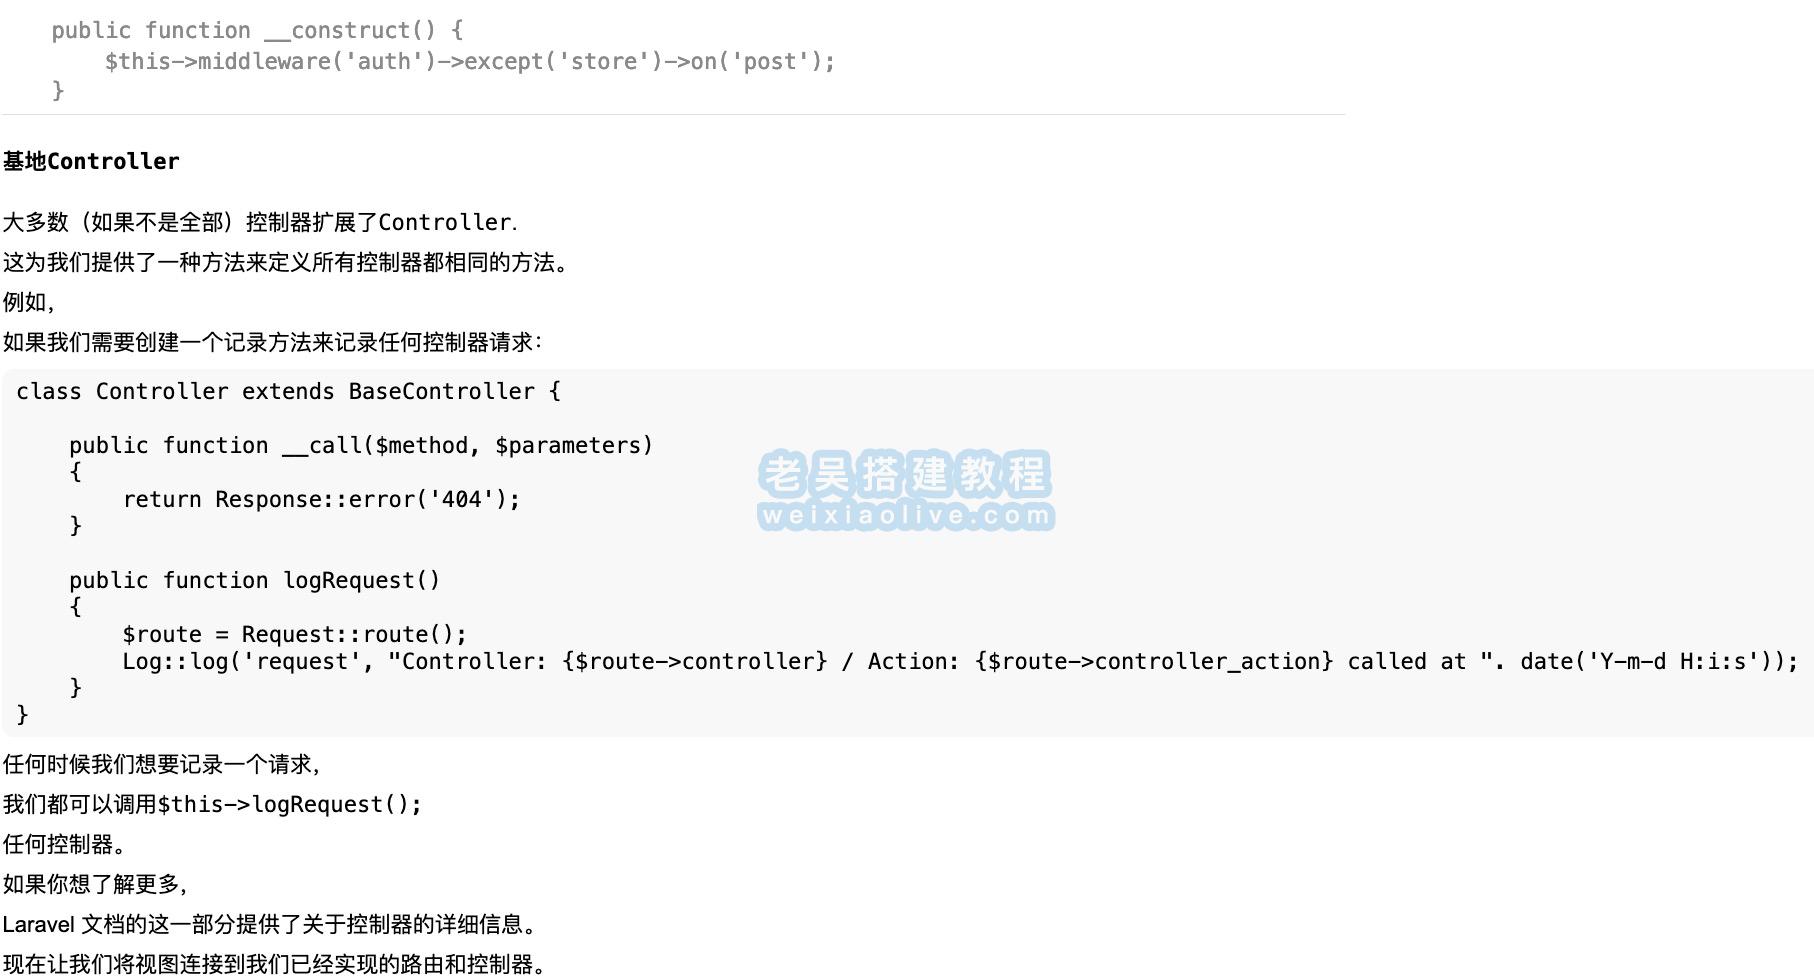The width and height of the screenshot is (1814, 980).
Task: Click the "$route = Request::route();" line
Action: pos(294,635)
